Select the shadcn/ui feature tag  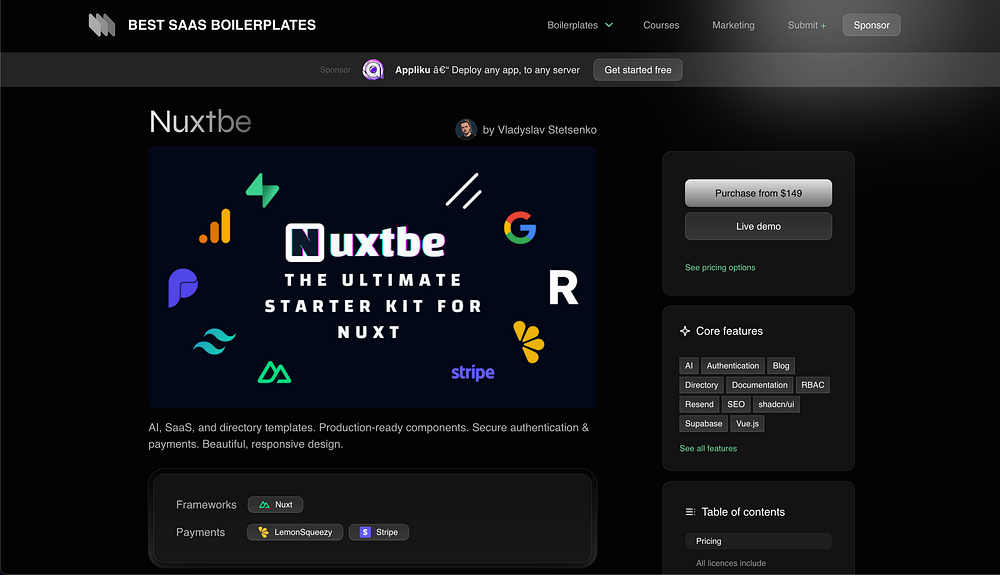pos(776,404)
